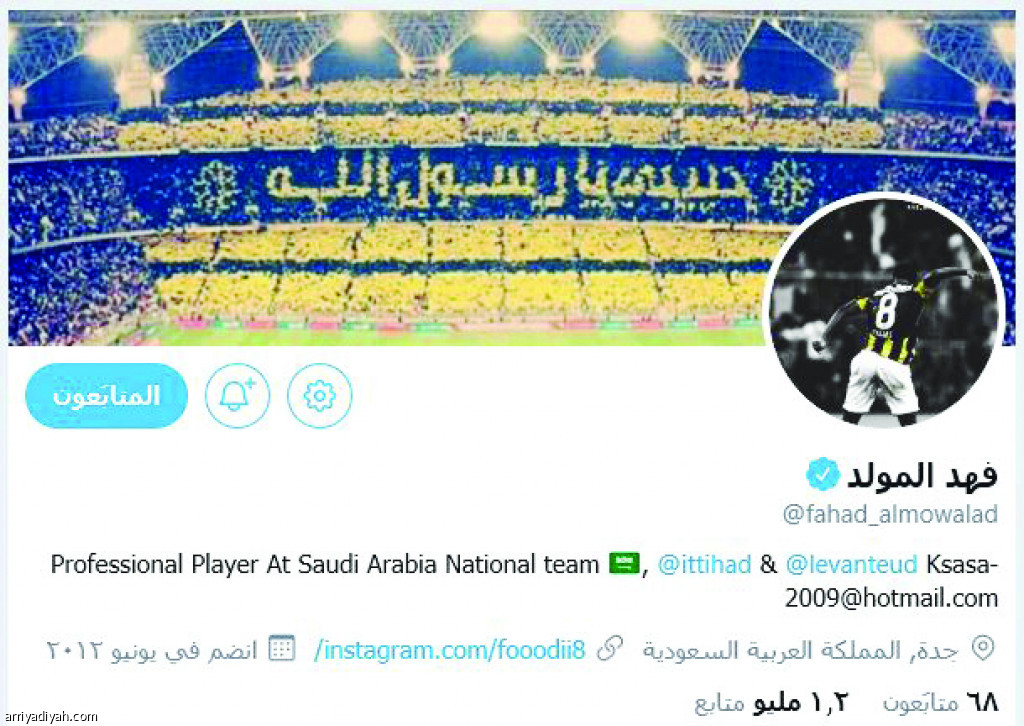Open the ١,٢ مليو متابع followers list
Viewport: 1024px width, 726px height.
(x=771, y=702)
